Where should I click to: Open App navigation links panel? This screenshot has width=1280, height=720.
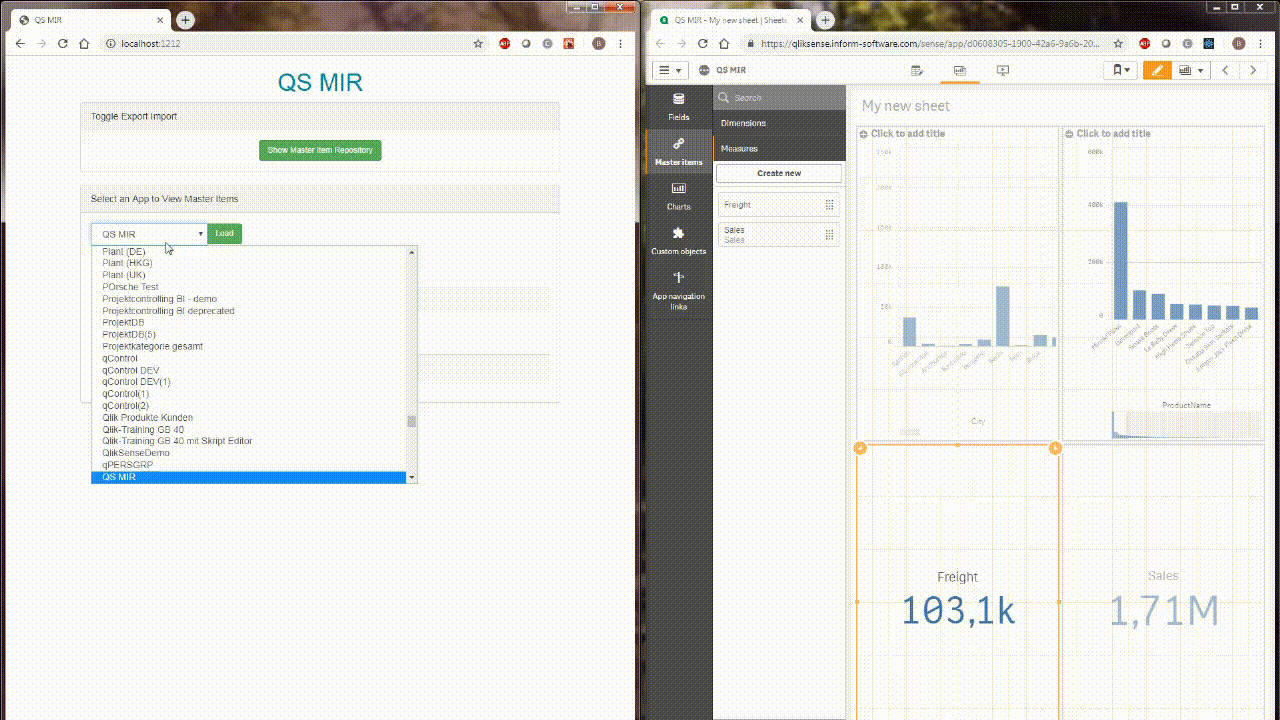678,291
